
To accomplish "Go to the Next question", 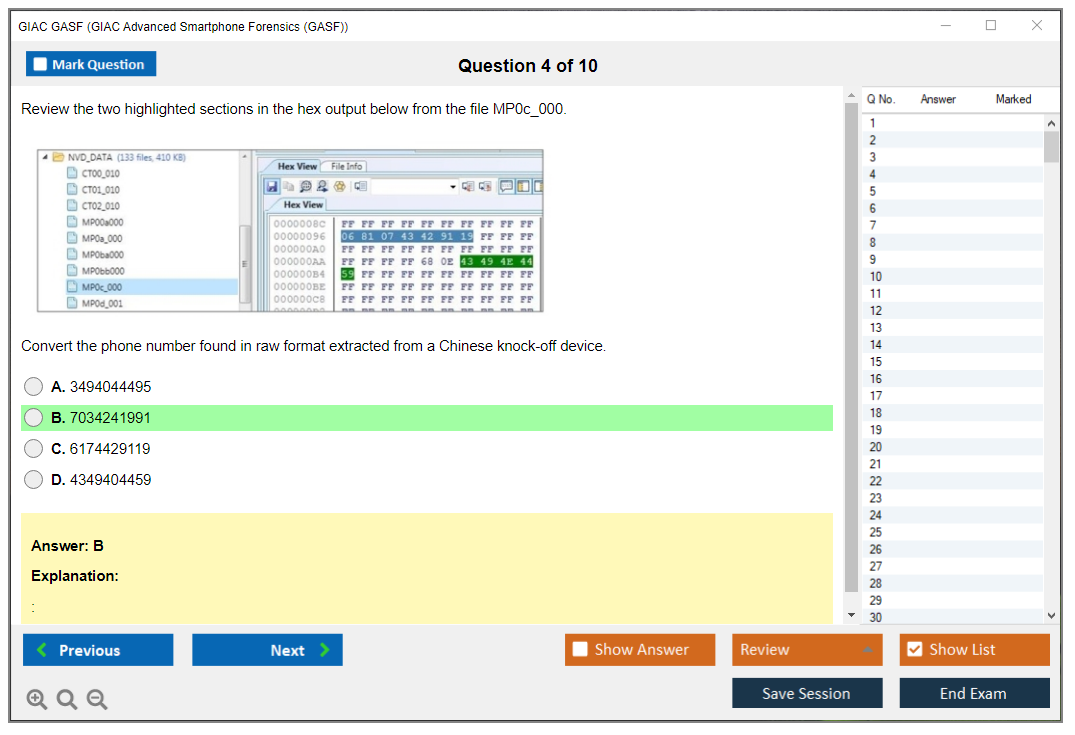I will [267, 650].
